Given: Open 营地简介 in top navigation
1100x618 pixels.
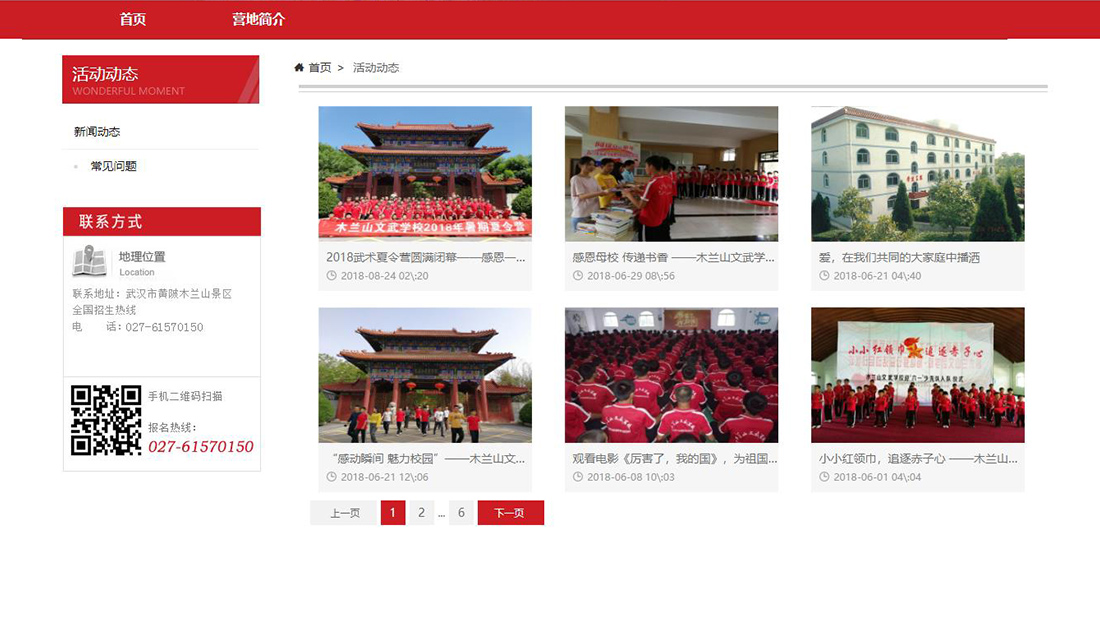Looking at the screenshot, I should pyautogui.click(x=258, y=19).
